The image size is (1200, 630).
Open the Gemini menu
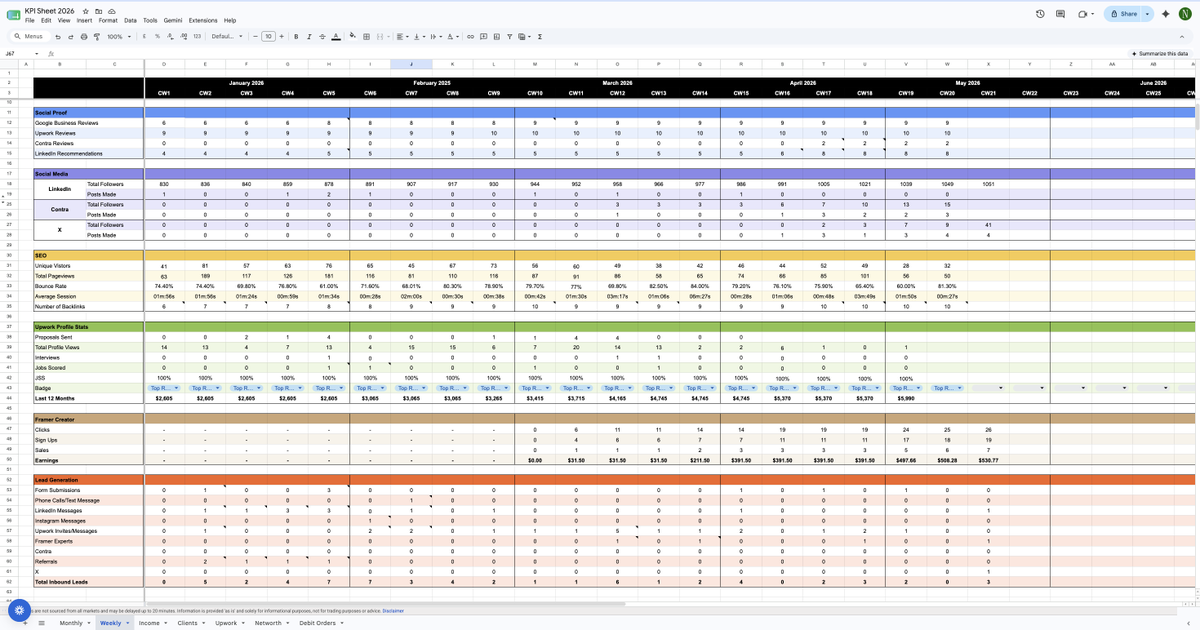click(173, 20)
